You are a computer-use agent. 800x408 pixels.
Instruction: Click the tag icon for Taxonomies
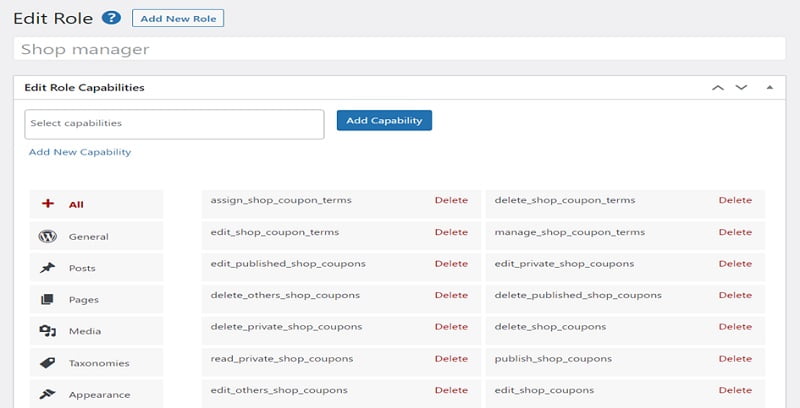tap(47, 363)
